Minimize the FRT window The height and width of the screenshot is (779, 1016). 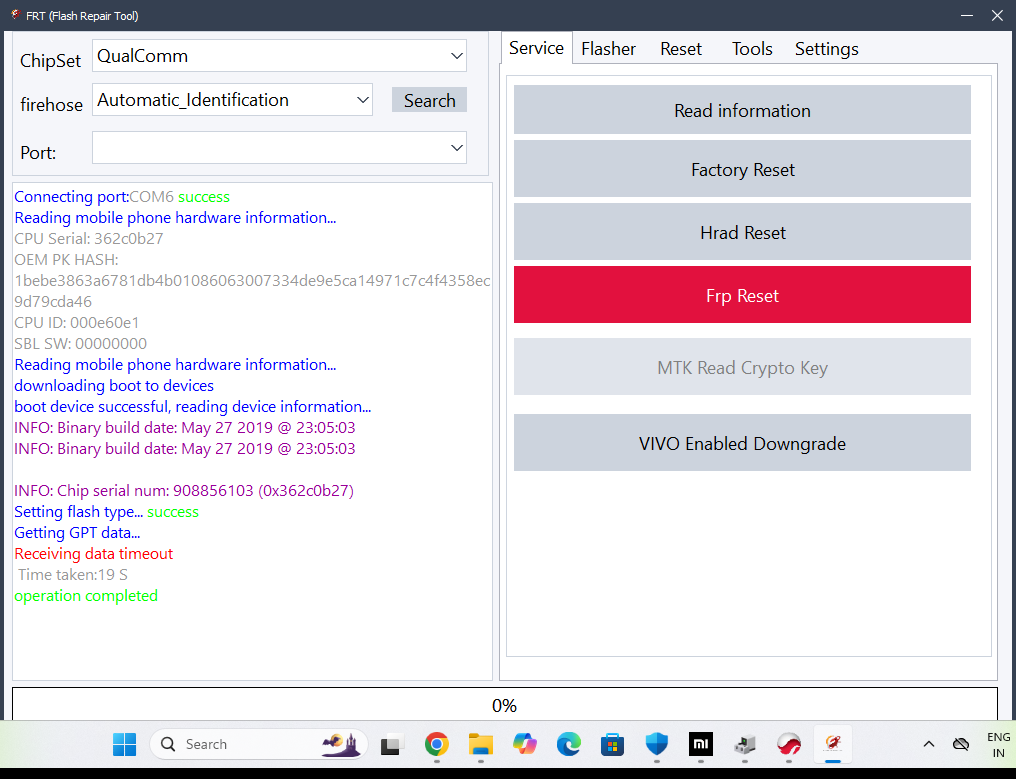[x=967, y=16]
